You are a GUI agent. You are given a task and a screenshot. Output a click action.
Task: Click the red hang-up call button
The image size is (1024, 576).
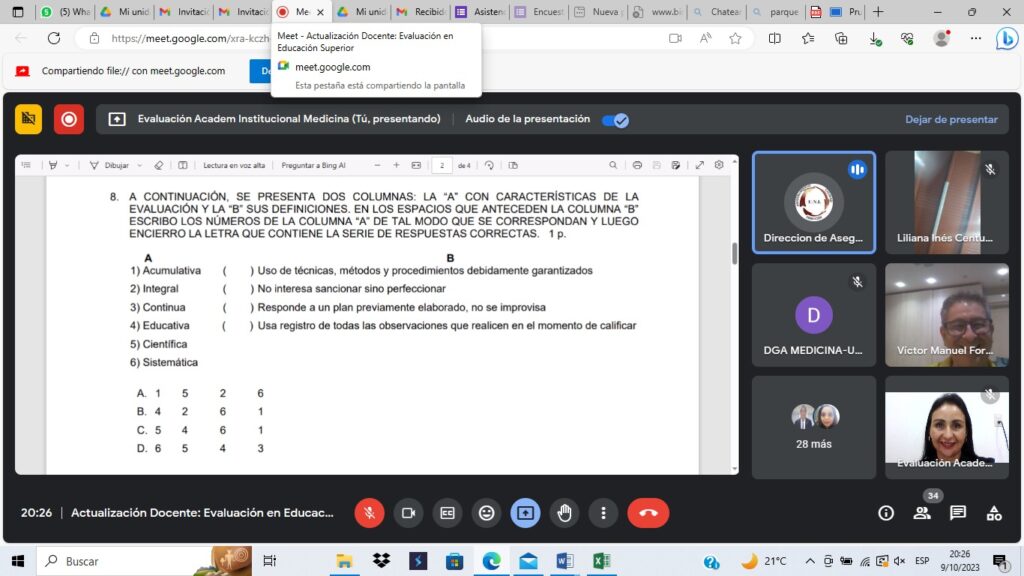pos(648,513)
